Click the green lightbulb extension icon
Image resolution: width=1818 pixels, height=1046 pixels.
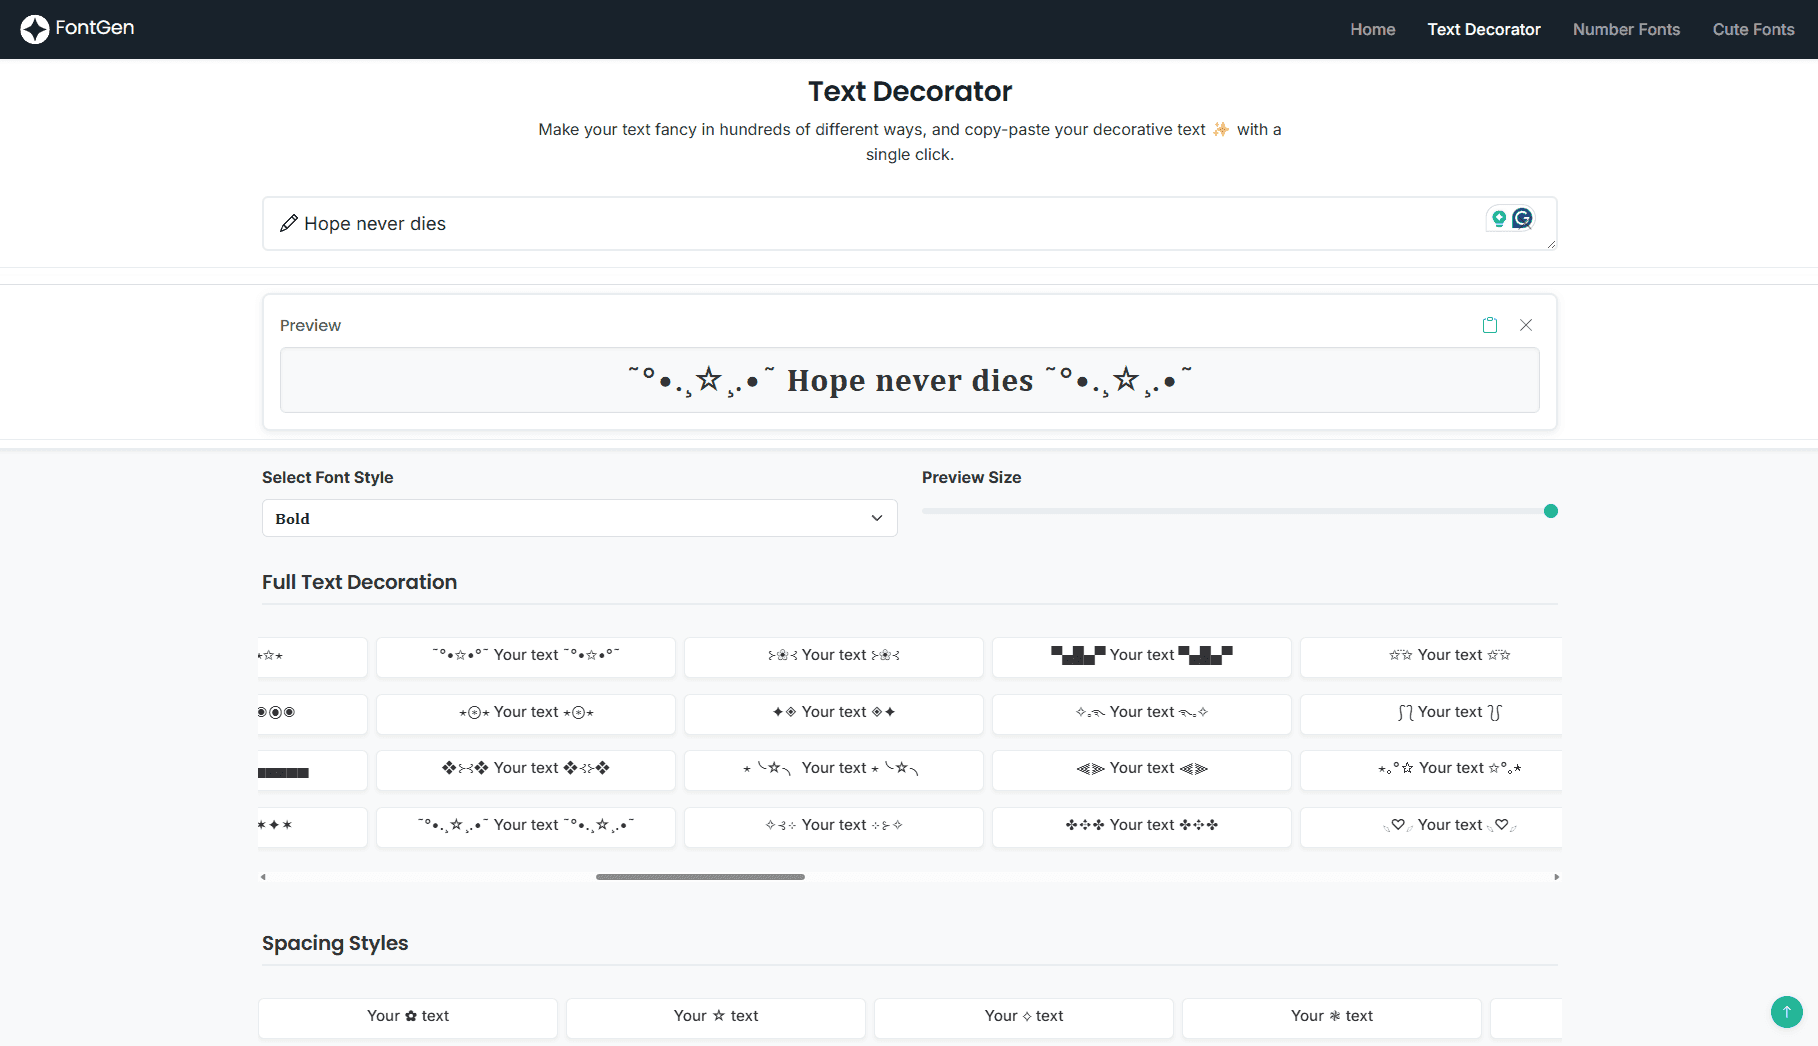pyautogui.click(x=1498, y=218)
